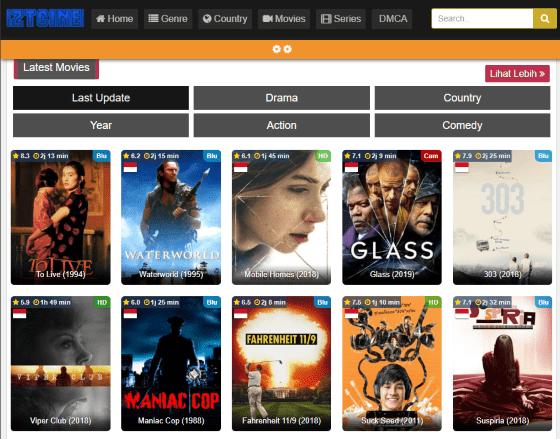This screenshot has width=560, height=439.
Task: Click the gear icons on orange bar
Action: (x=282, y=49)
